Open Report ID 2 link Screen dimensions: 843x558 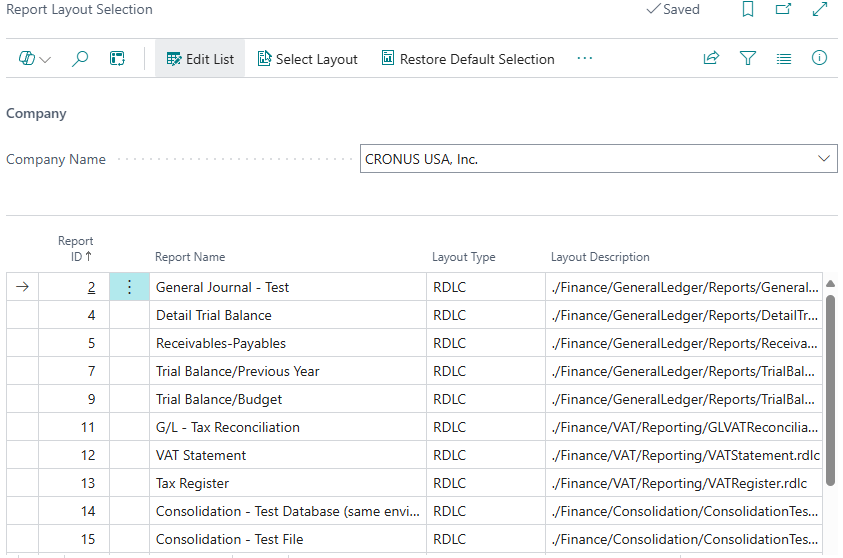coord(91,287)
